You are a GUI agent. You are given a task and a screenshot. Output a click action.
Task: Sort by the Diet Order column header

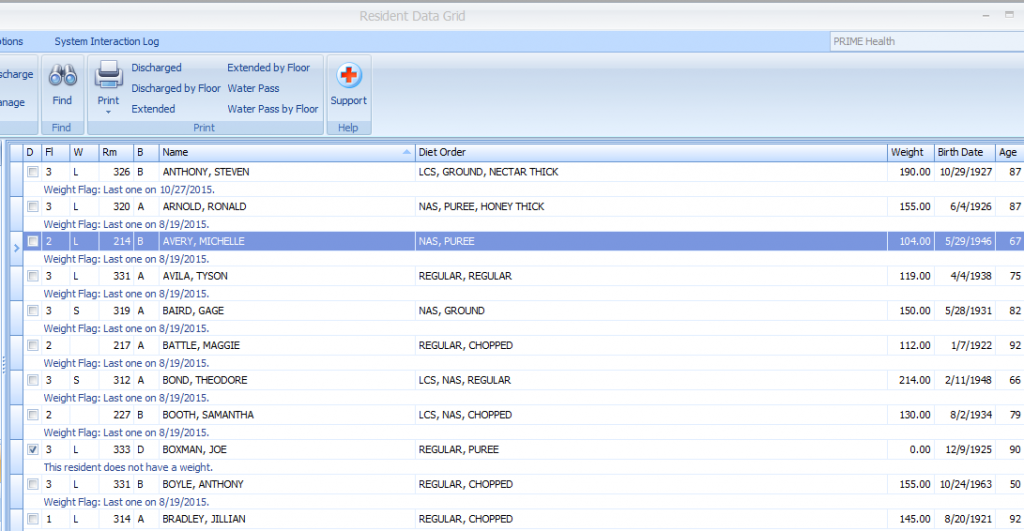(650, 153)
